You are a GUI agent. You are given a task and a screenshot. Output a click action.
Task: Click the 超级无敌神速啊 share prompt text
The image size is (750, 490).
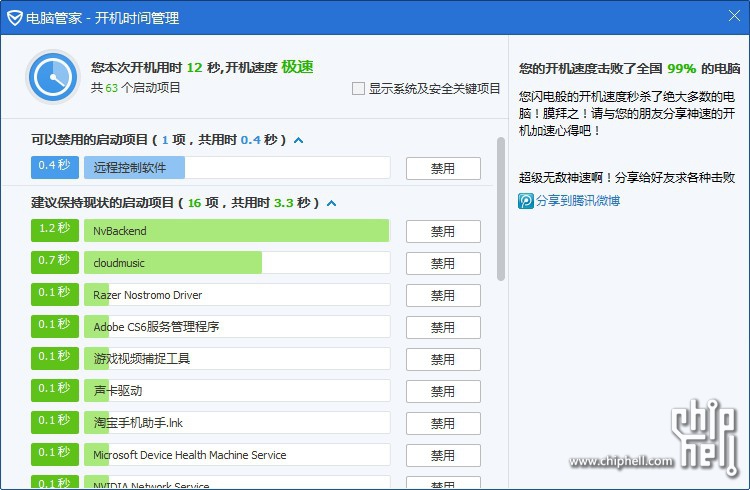tap(627, 178)
